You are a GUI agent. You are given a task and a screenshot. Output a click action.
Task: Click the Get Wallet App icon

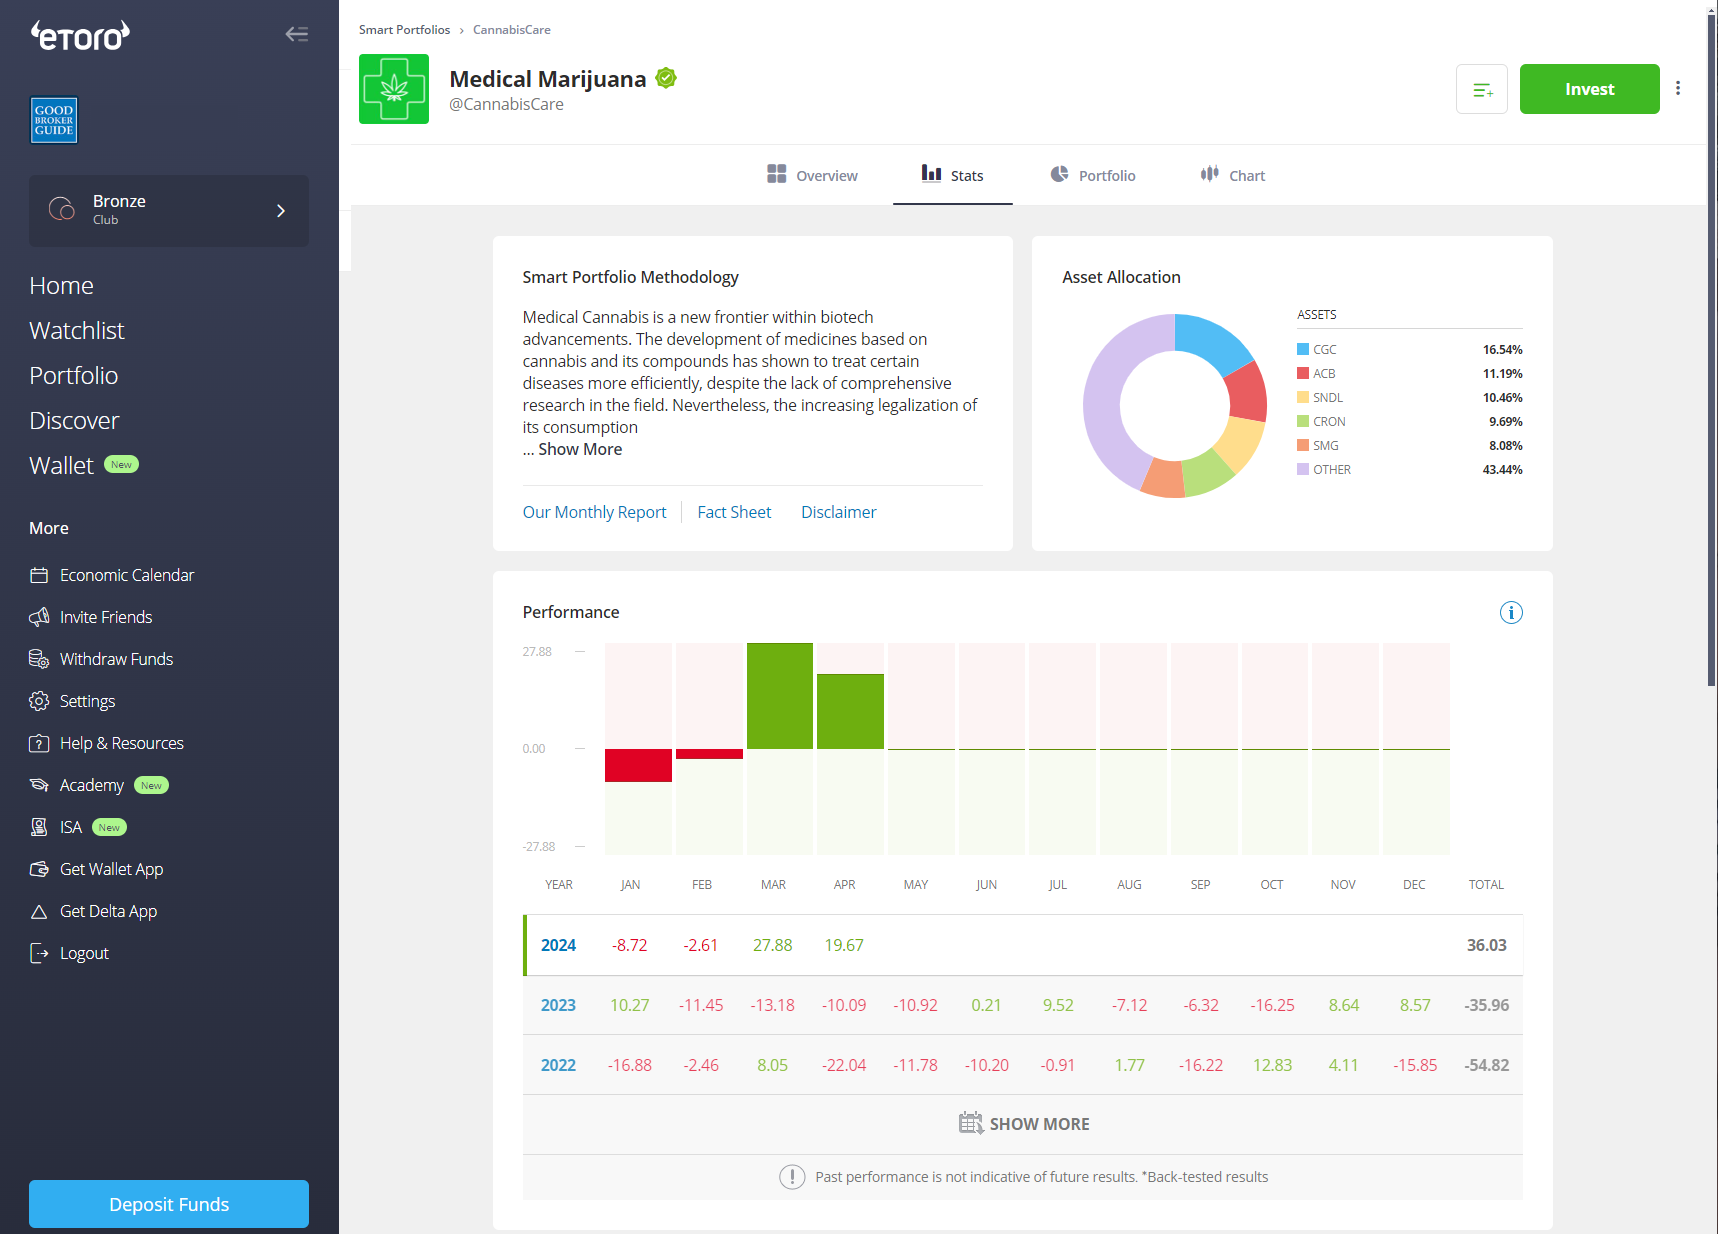click(39, 869)
